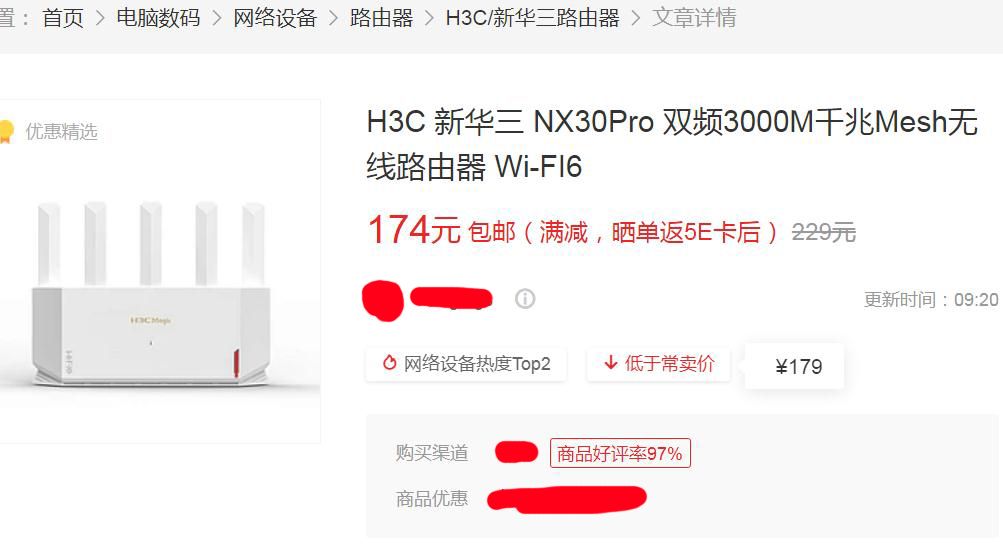
Task: Click the flame icon on heat ranking tag
Action: click(x=389, y=363)
